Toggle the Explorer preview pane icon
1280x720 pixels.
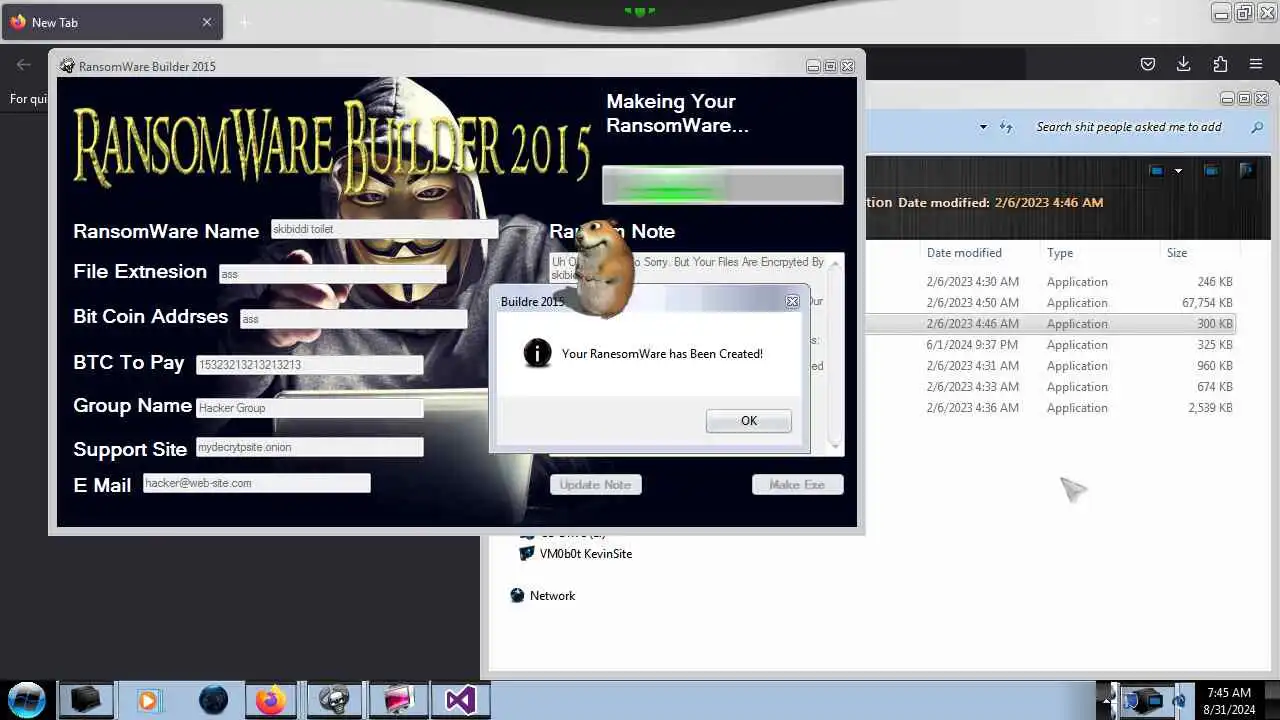click(x=1211, y=171)
